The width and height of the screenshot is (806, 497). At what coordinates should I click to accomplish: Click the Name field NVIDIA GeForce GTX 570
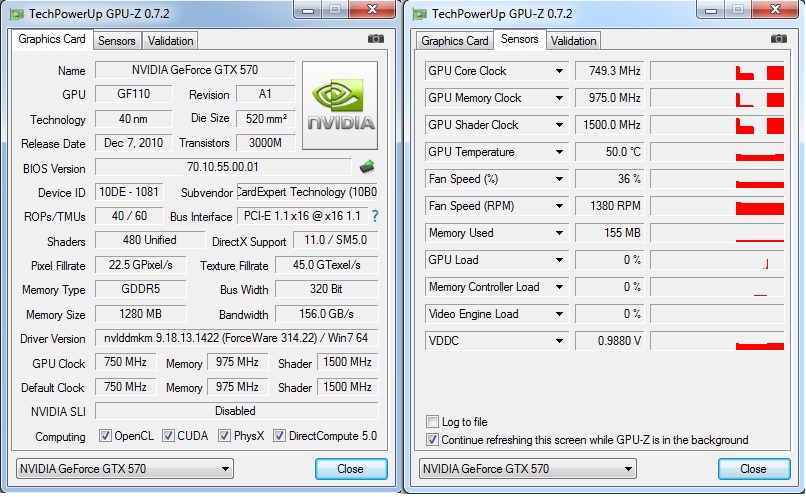[x=195, y=70]
